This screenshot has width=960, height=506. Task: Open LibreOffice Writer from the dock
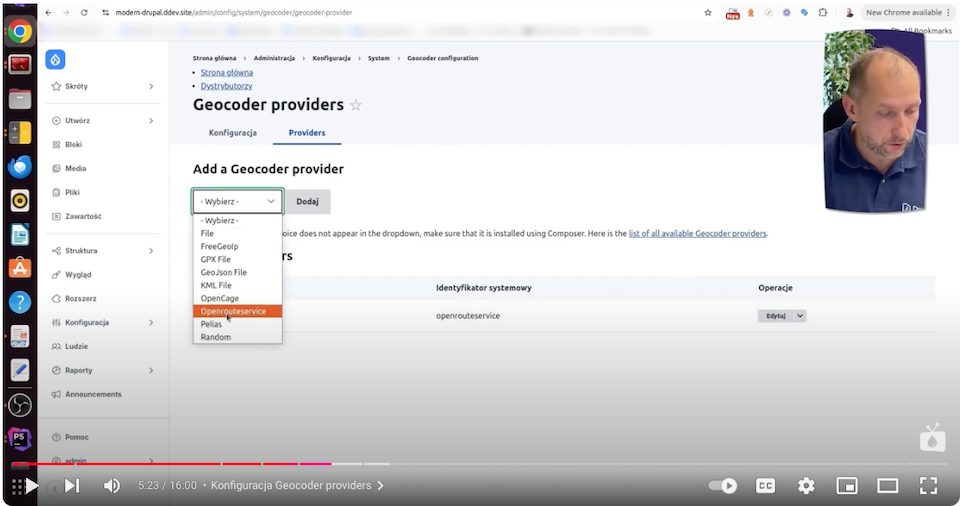click(20, 235)
